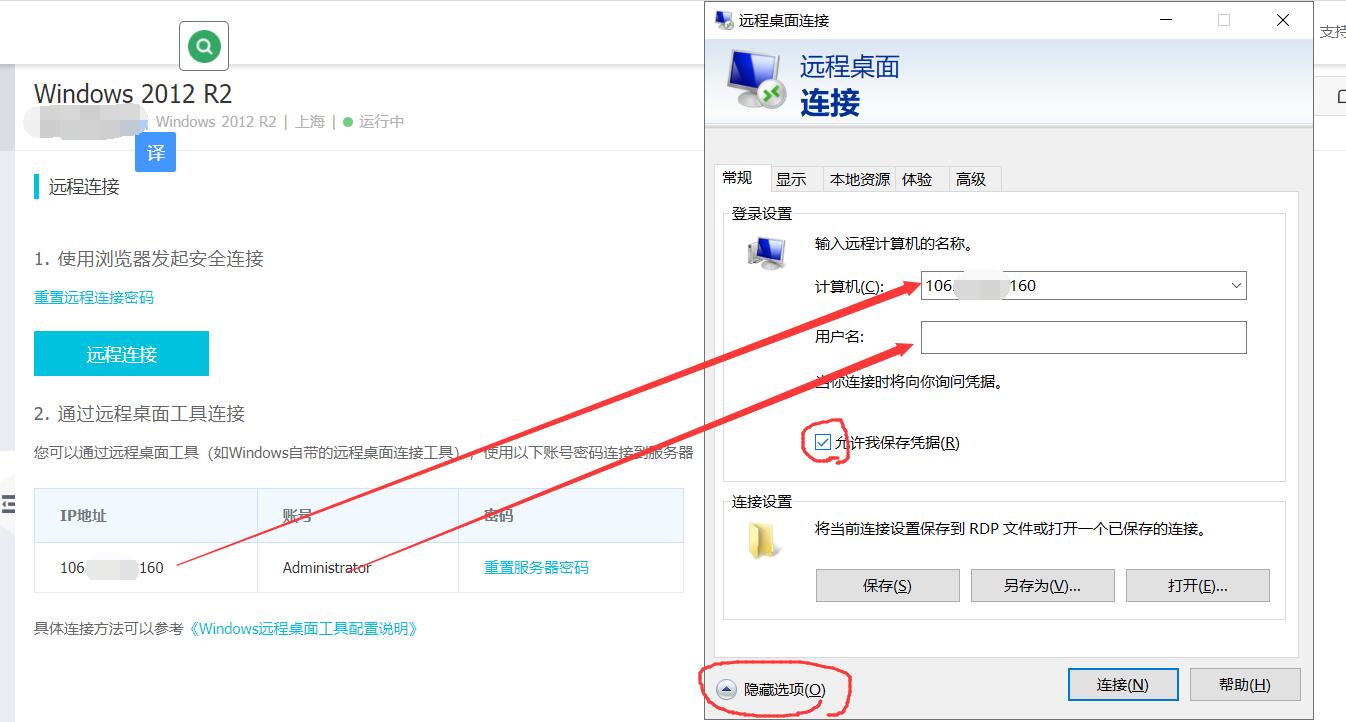1346x722 pixels.
Task: Click the blue 远程连接 button on webpage
Action: (x=121, y=354)
